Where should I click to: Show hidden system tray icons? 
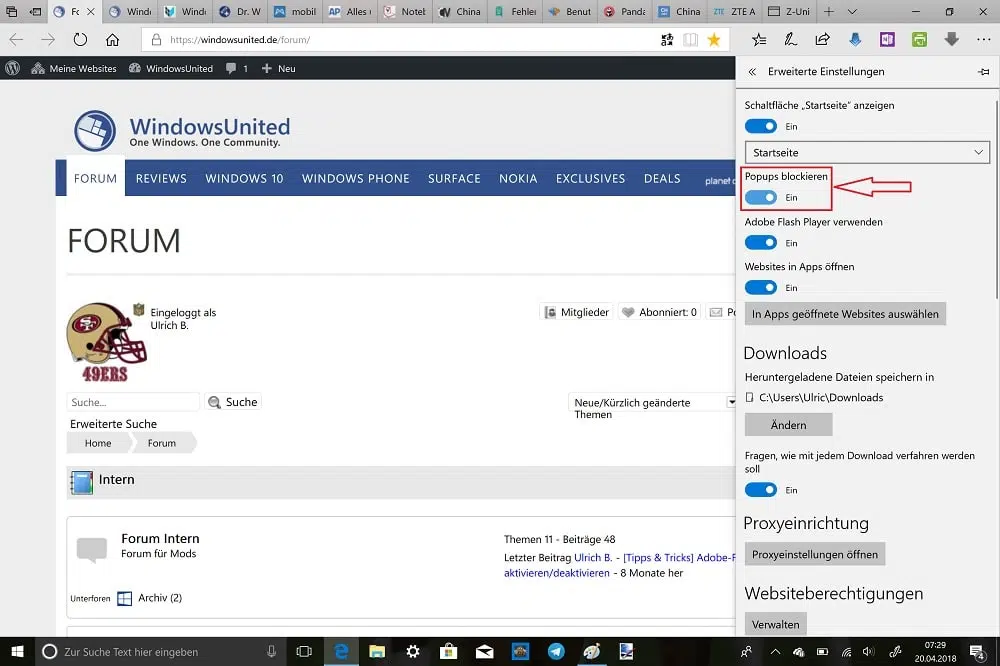pyautogui.click(x=776, y=651)
